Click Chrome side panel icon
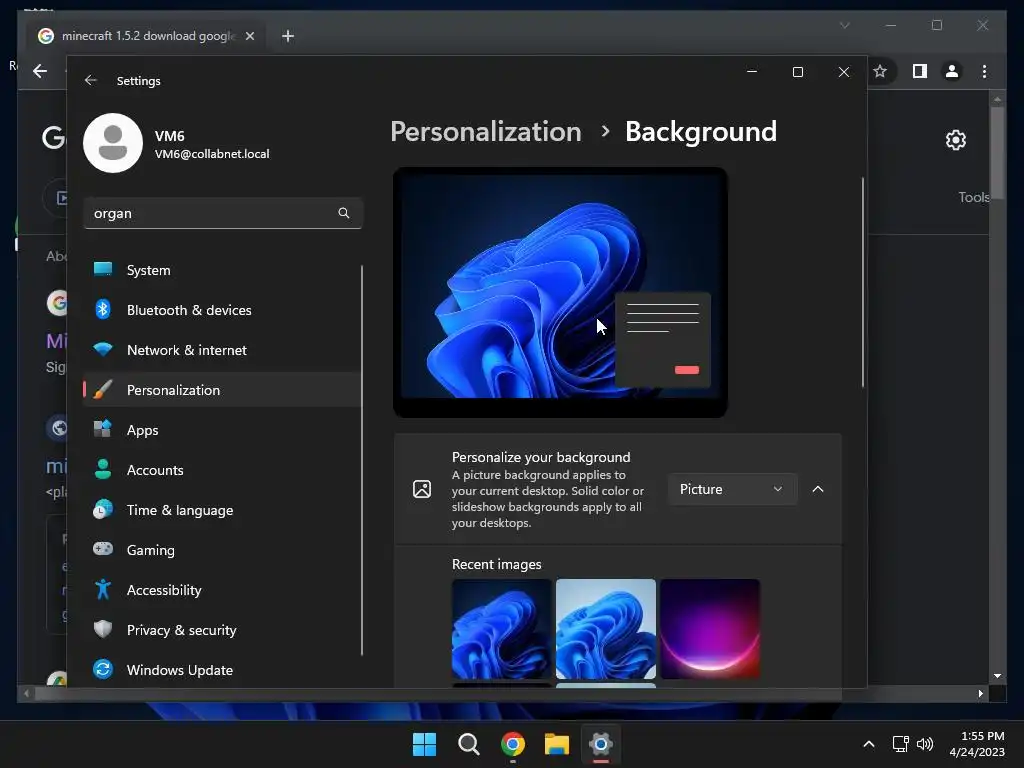Screen dimensions: 1024x768 (920, 71)
